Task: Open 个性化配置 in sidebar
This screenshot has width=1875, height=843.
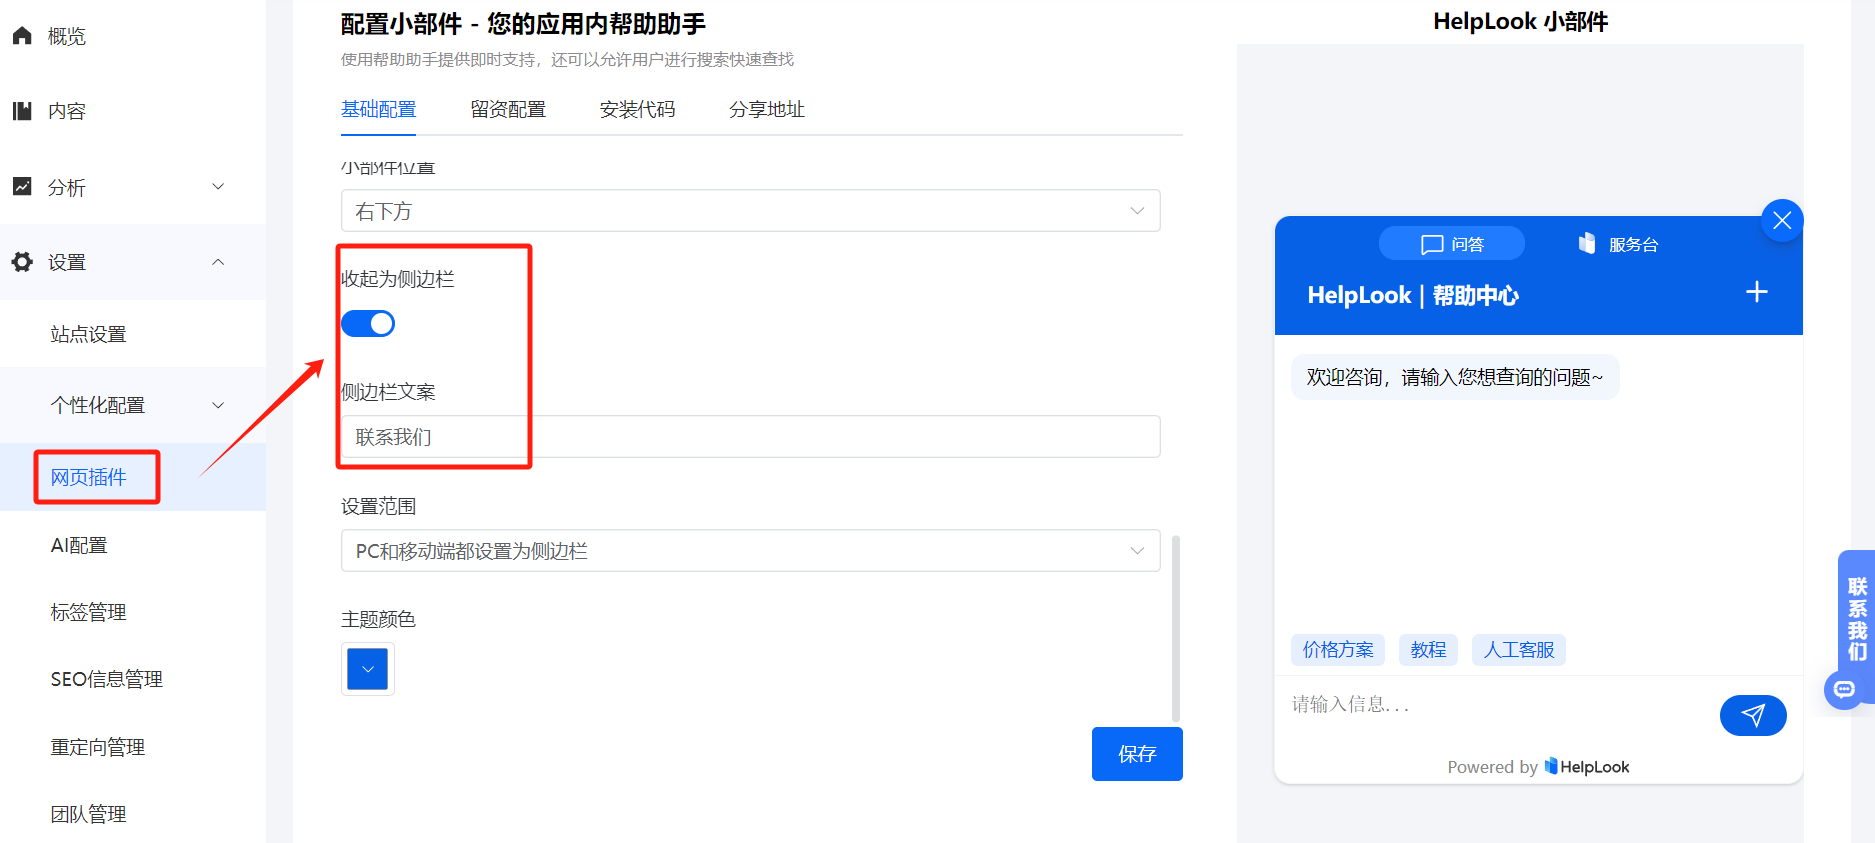Action: pyautogui.click(x=98, y=405)
